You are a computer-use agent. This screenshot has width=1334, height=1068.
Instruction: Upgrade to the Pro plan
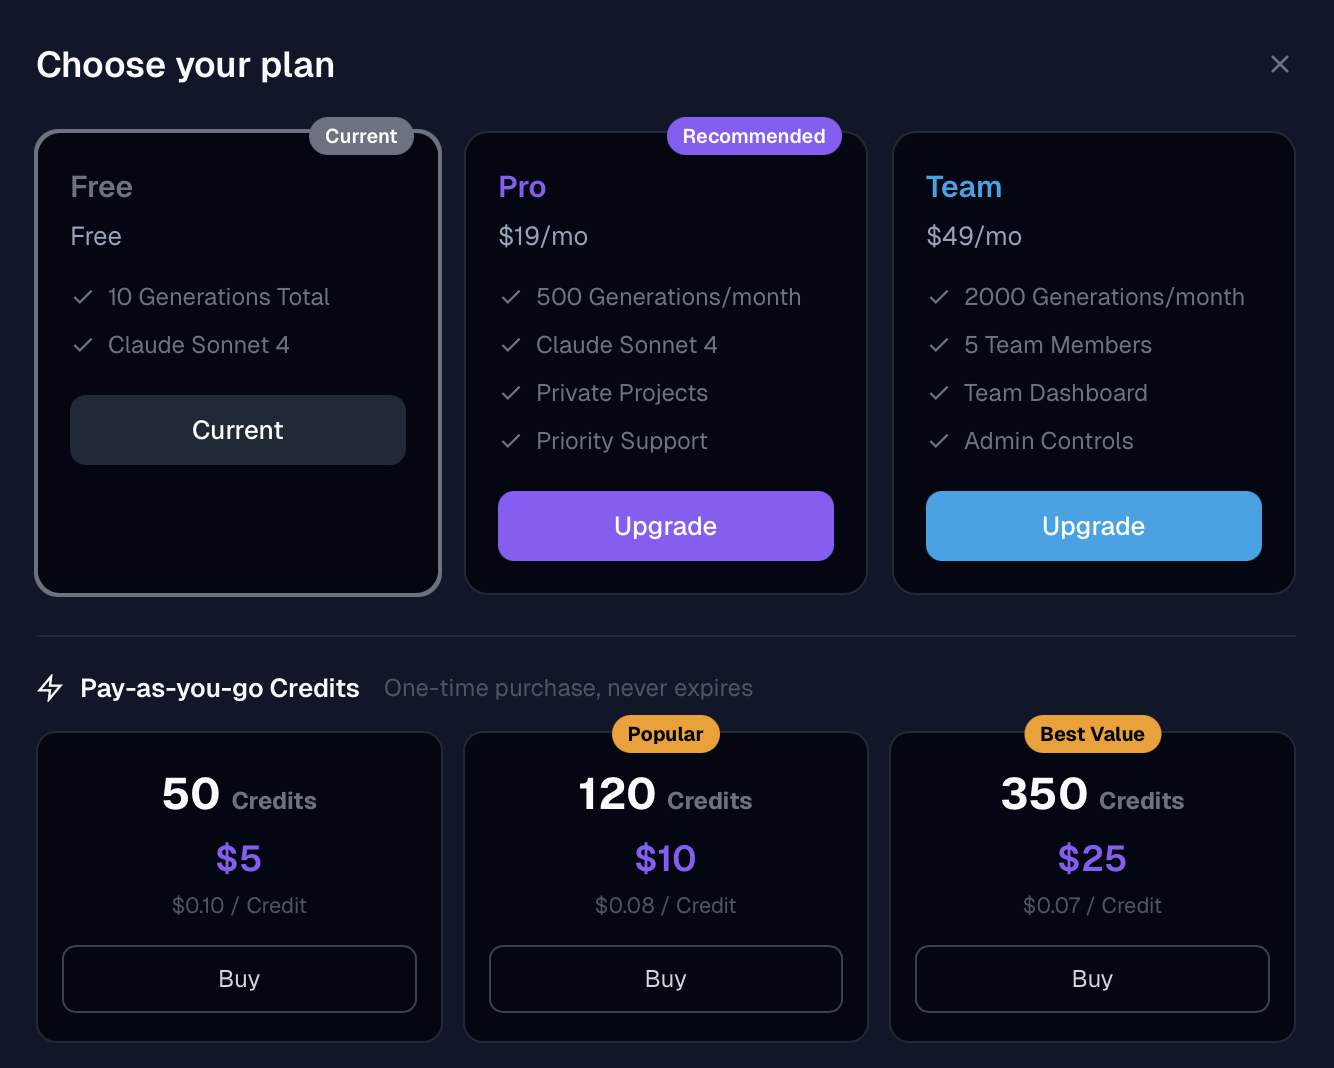pyautogui.click(x=665, y=526)
